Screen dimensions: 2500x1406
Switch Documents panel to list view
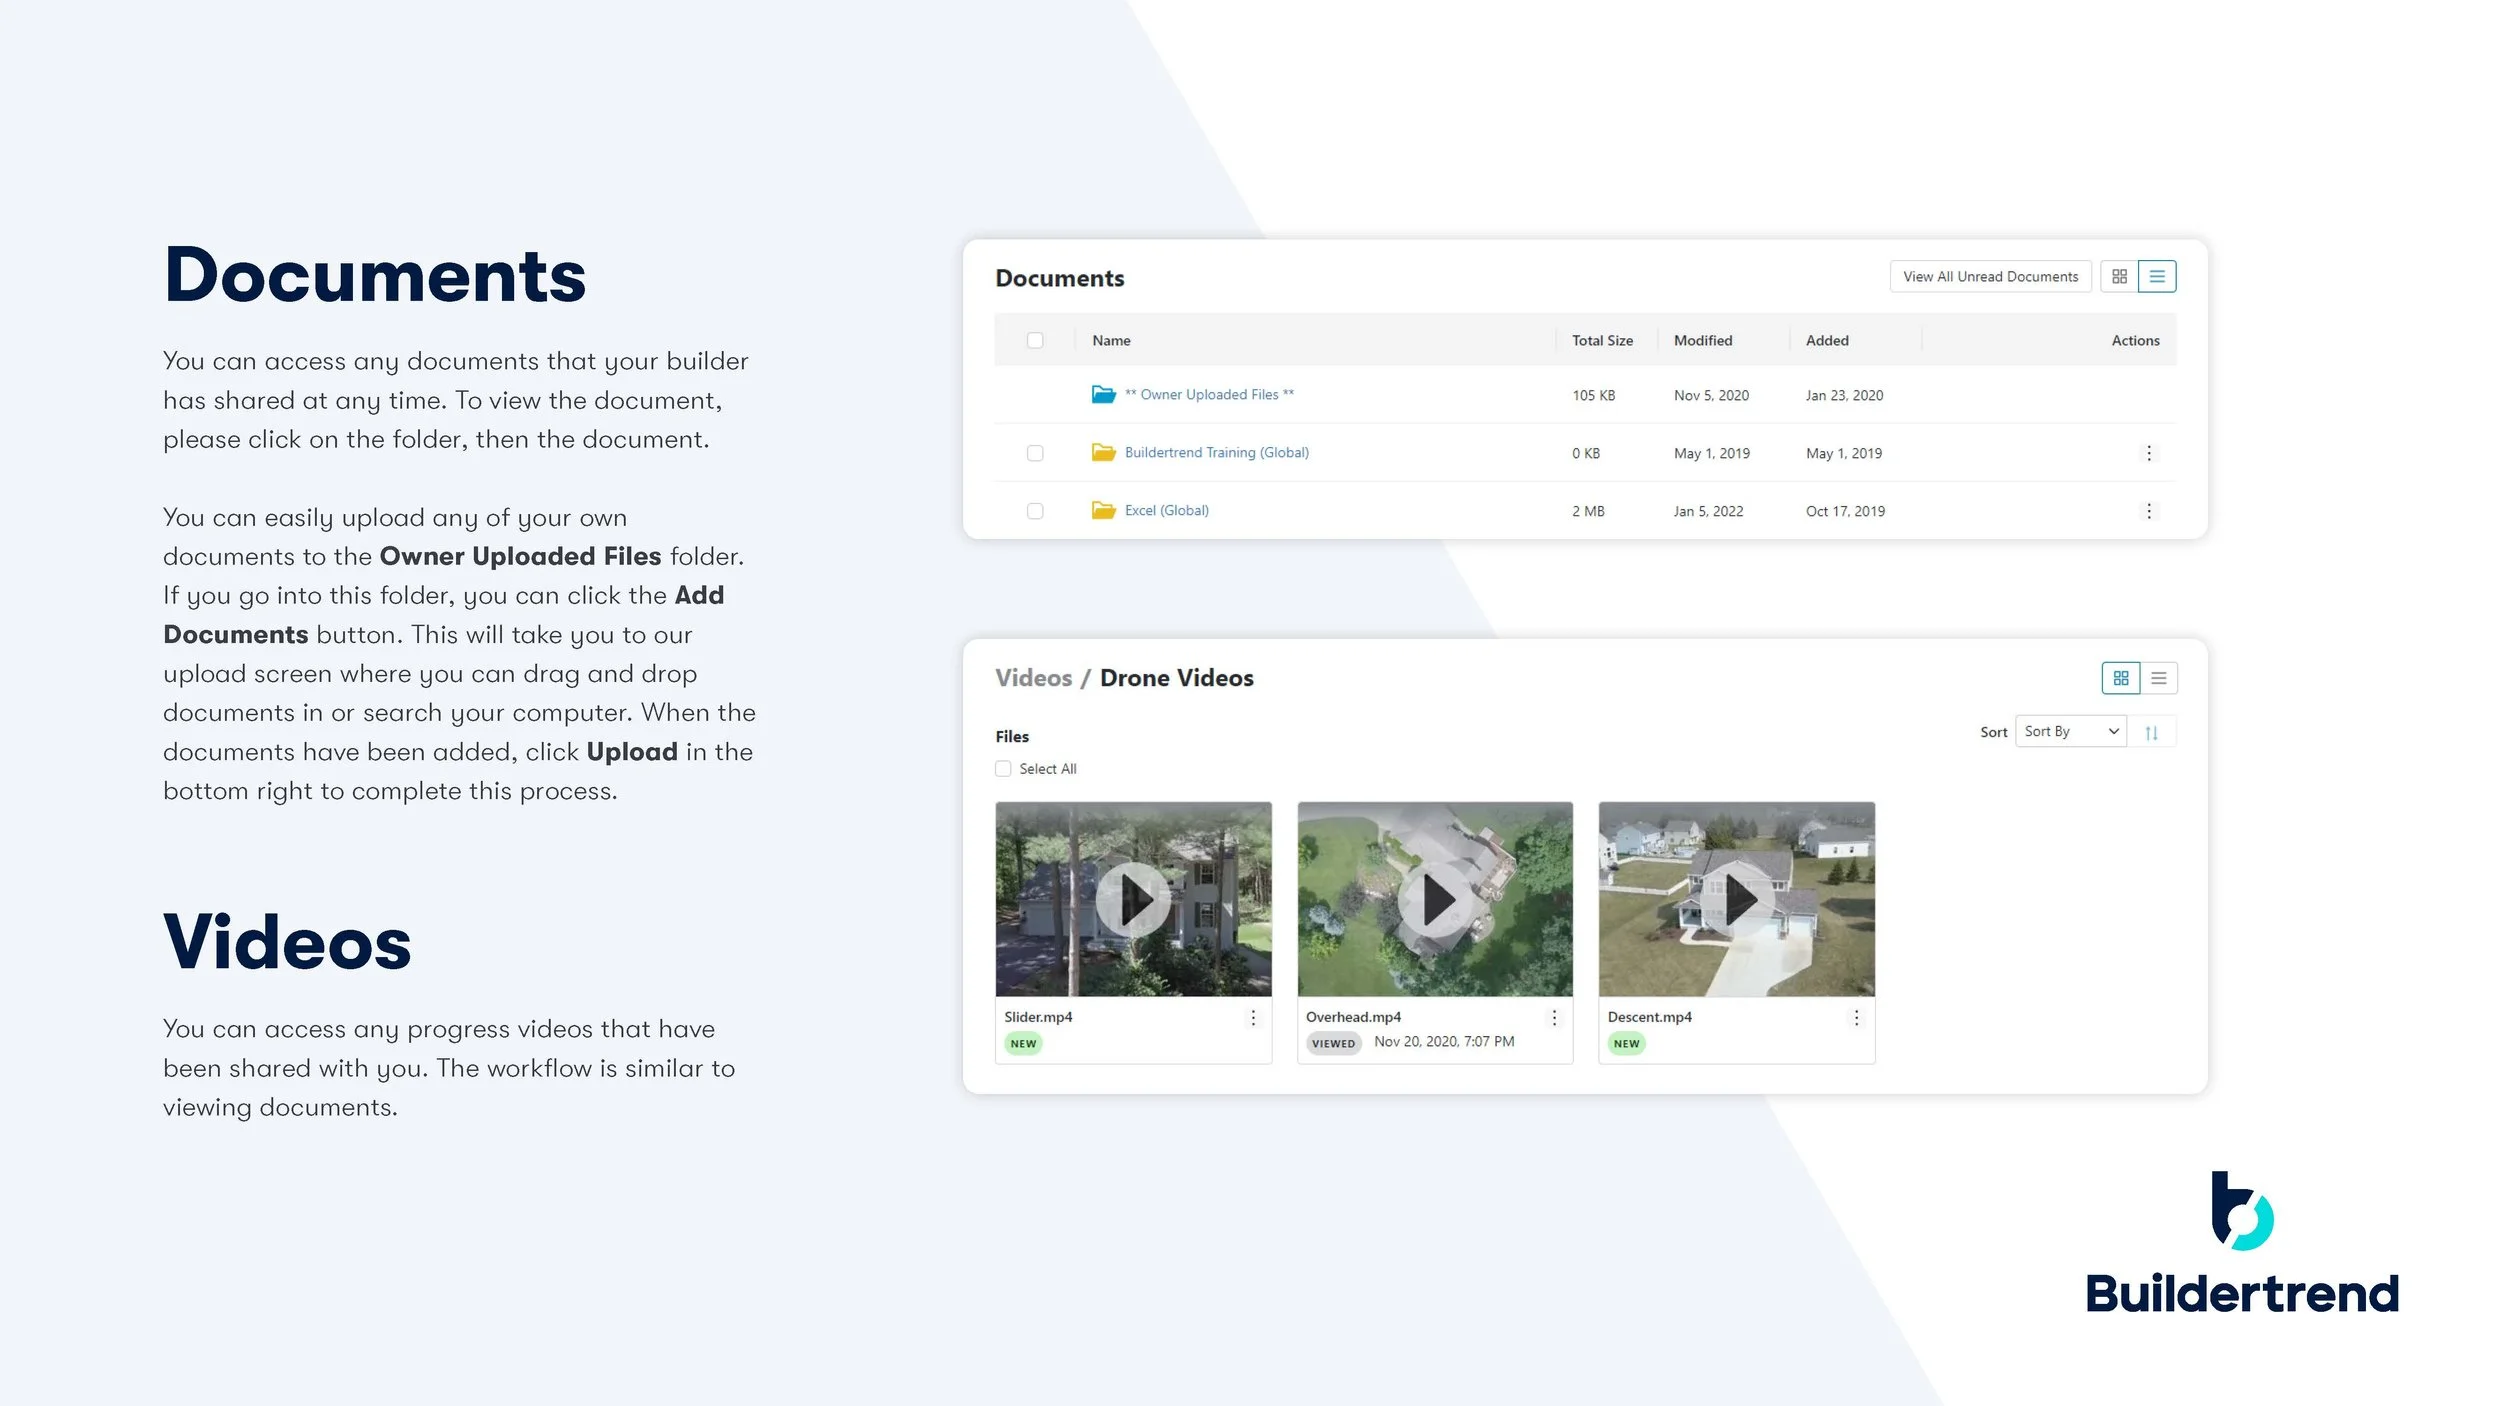[x=2156, y=277]
